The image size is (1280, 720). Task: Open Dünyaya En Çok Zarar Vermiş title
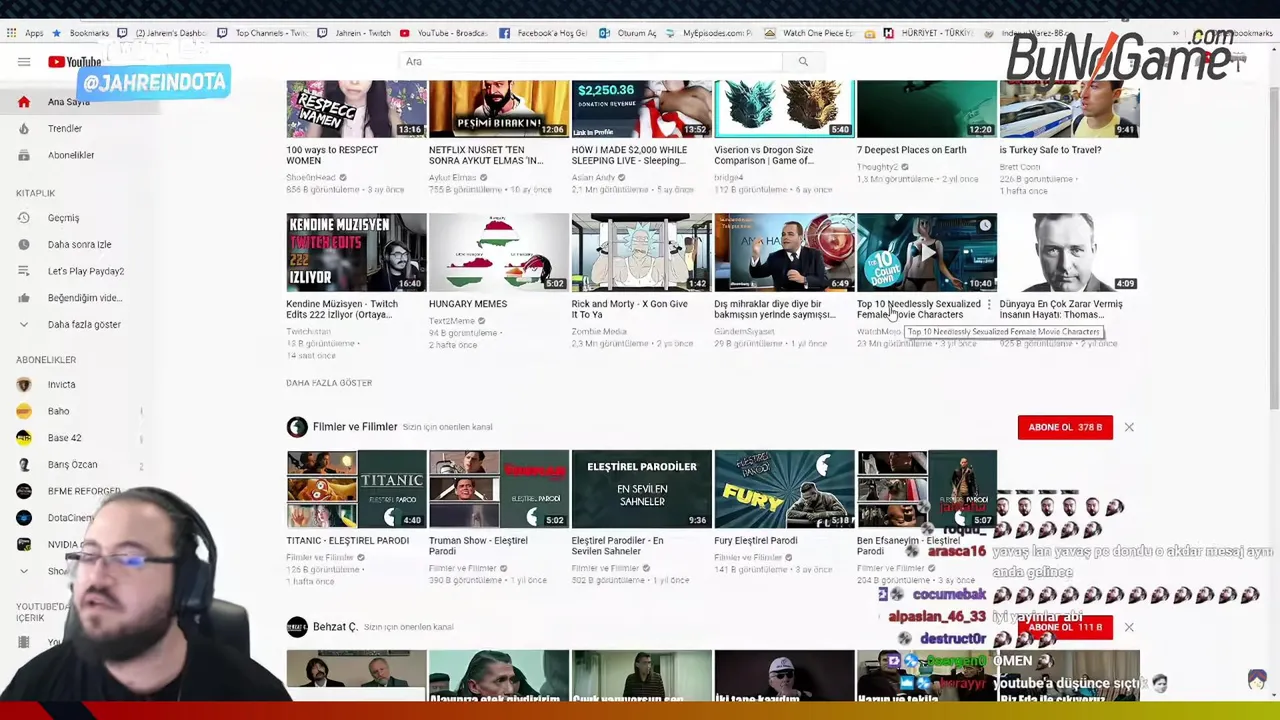tap(1060, 309)
